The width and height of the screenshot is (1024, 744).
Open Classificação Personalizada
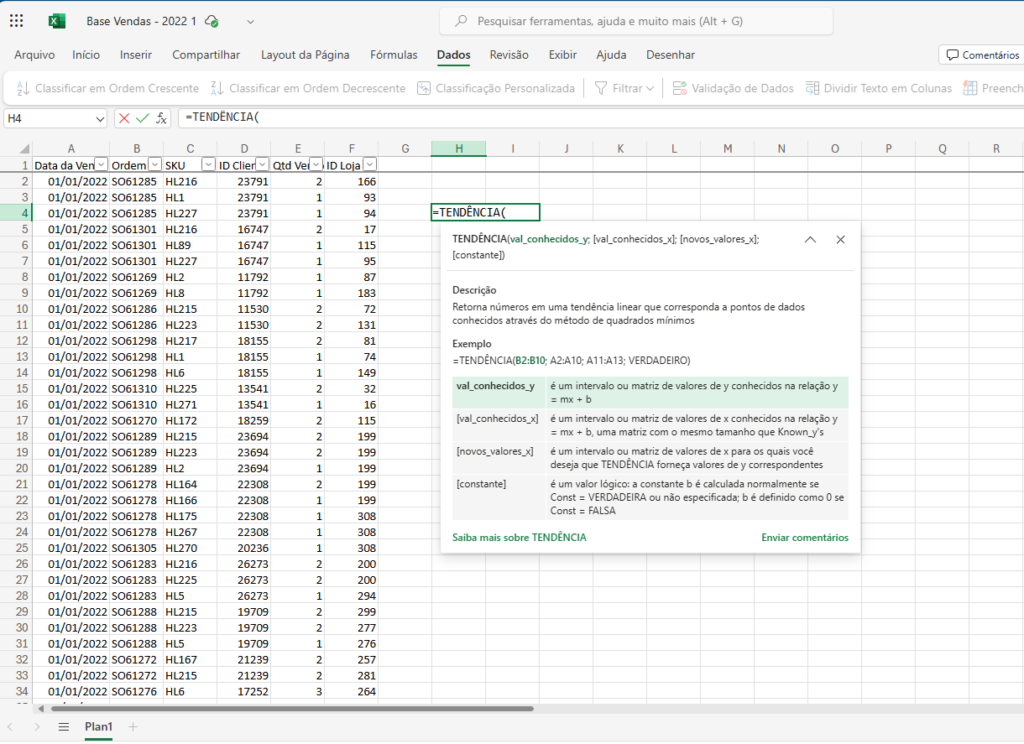pos(496,88)
